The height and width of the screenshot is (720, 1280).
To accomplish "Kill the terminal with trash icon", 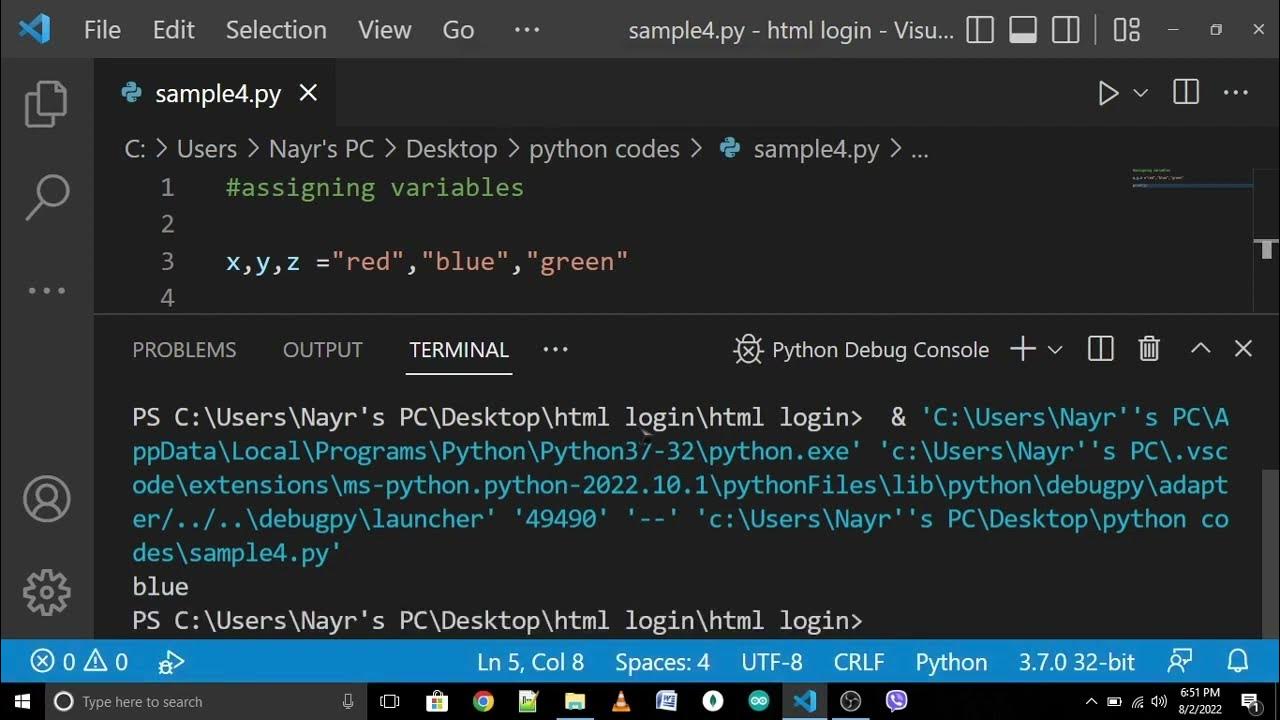I will click(x=1149, y=349).
